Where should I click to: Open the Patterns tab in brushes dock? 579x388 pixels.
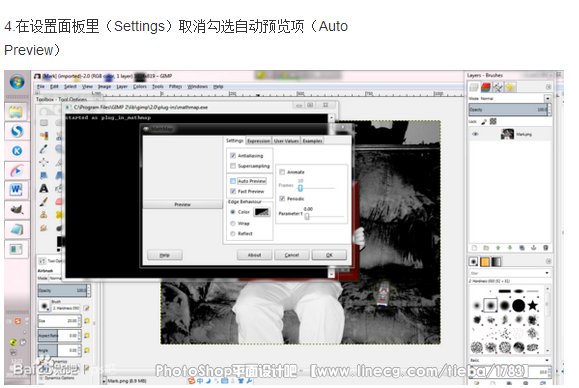pyautogui.click(x=485, y=262)
